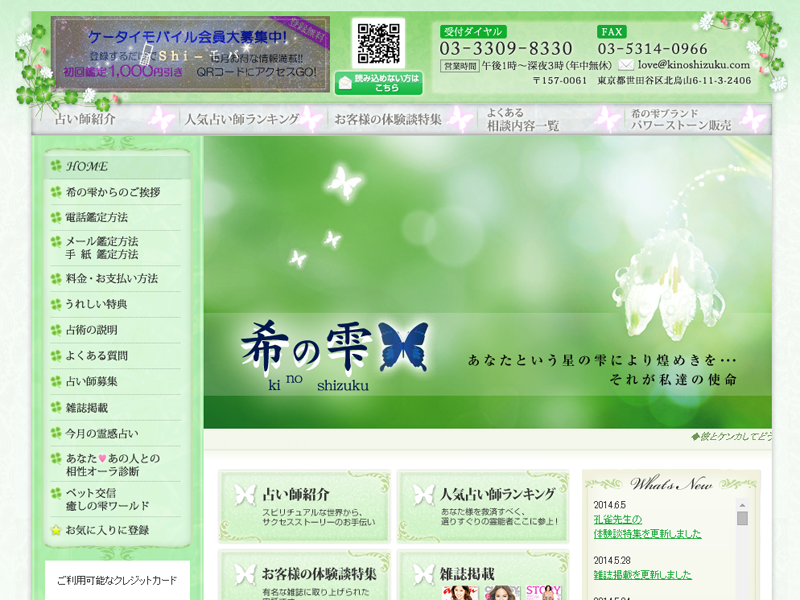Click the blue butterfly logo icon
The height and width of the screenshot is (600, 800).
coord(404,346)
